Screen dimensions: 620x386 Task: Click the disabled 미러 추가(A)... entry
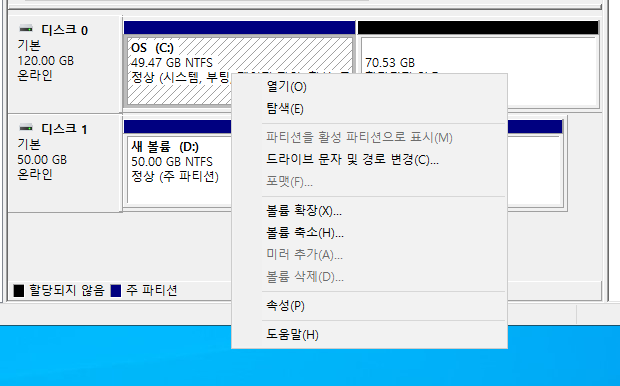tap(369, 254)
